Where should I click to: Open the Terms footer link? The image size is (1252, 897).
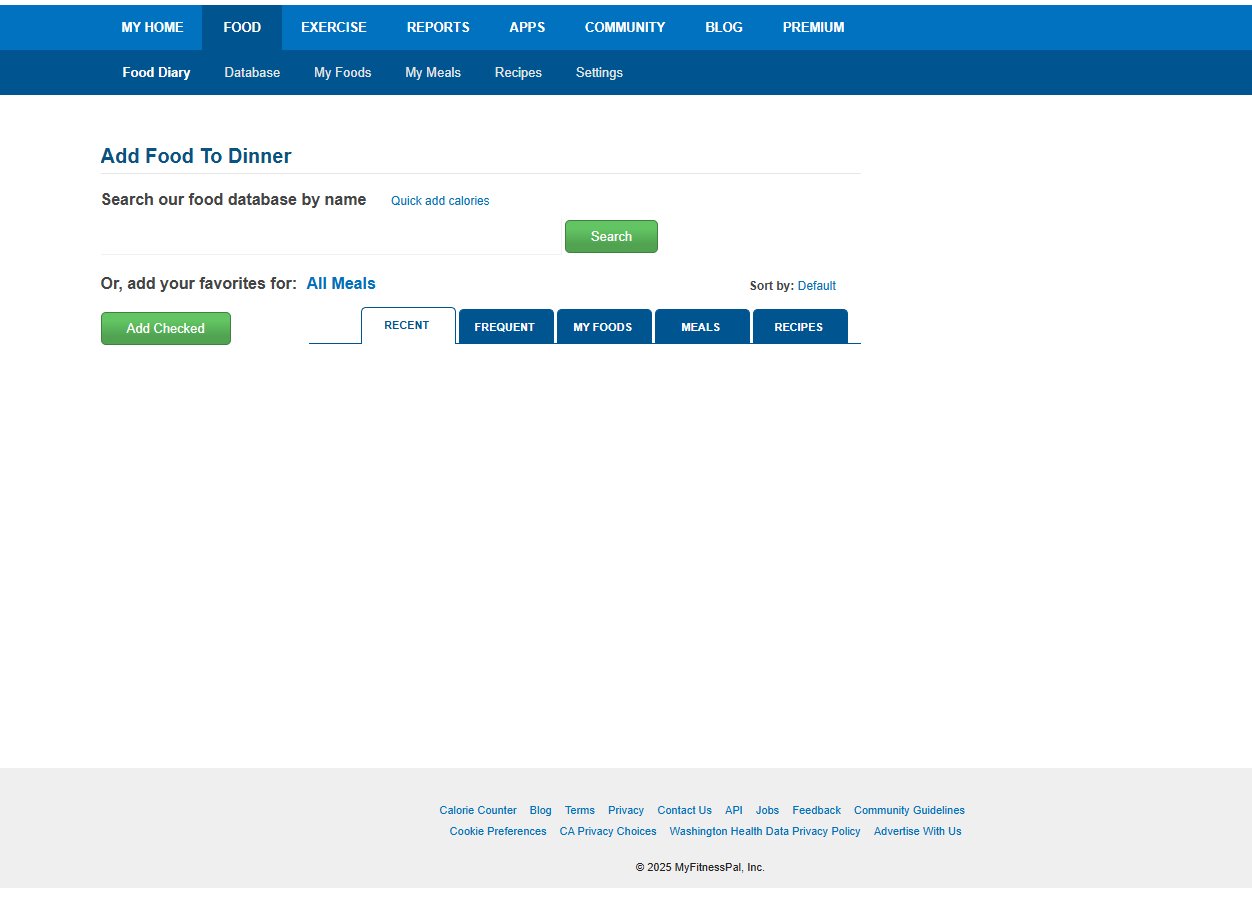(580, 810)
